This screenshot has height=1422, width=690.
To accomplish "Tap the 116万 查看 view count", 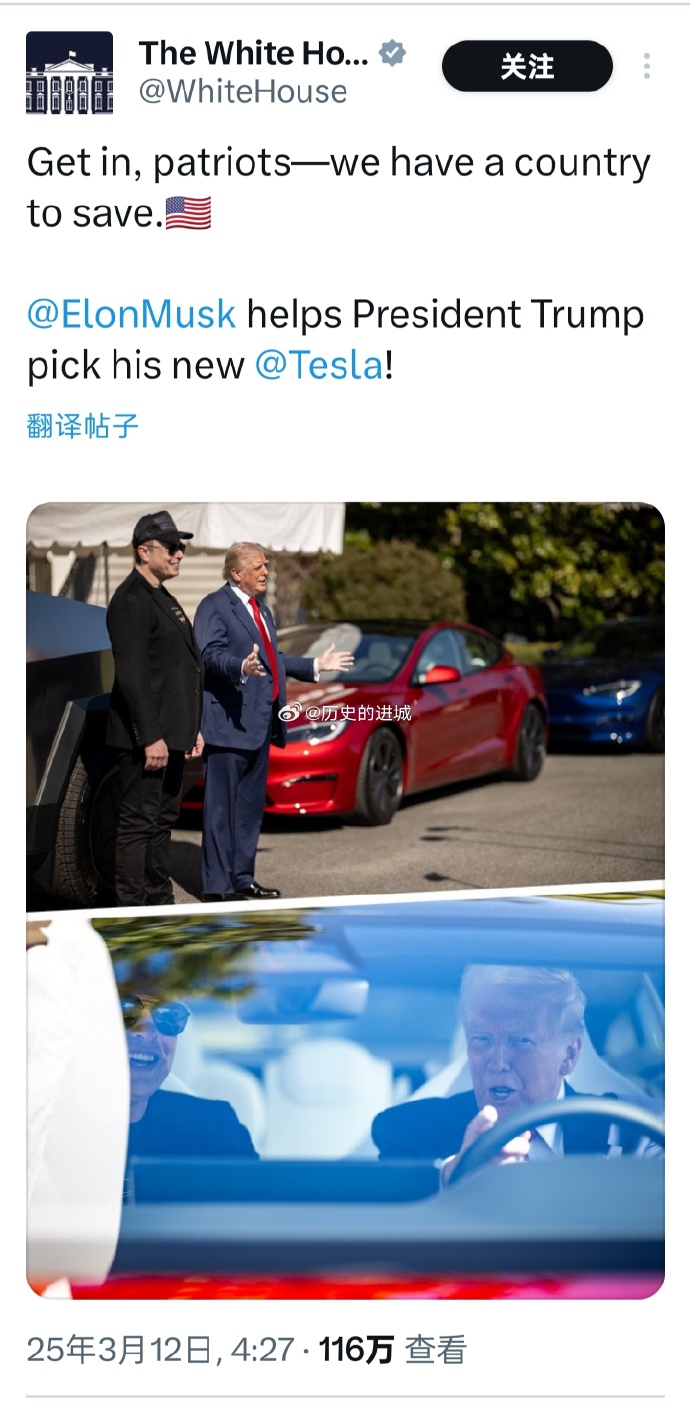I will (x=392, y=1350).
